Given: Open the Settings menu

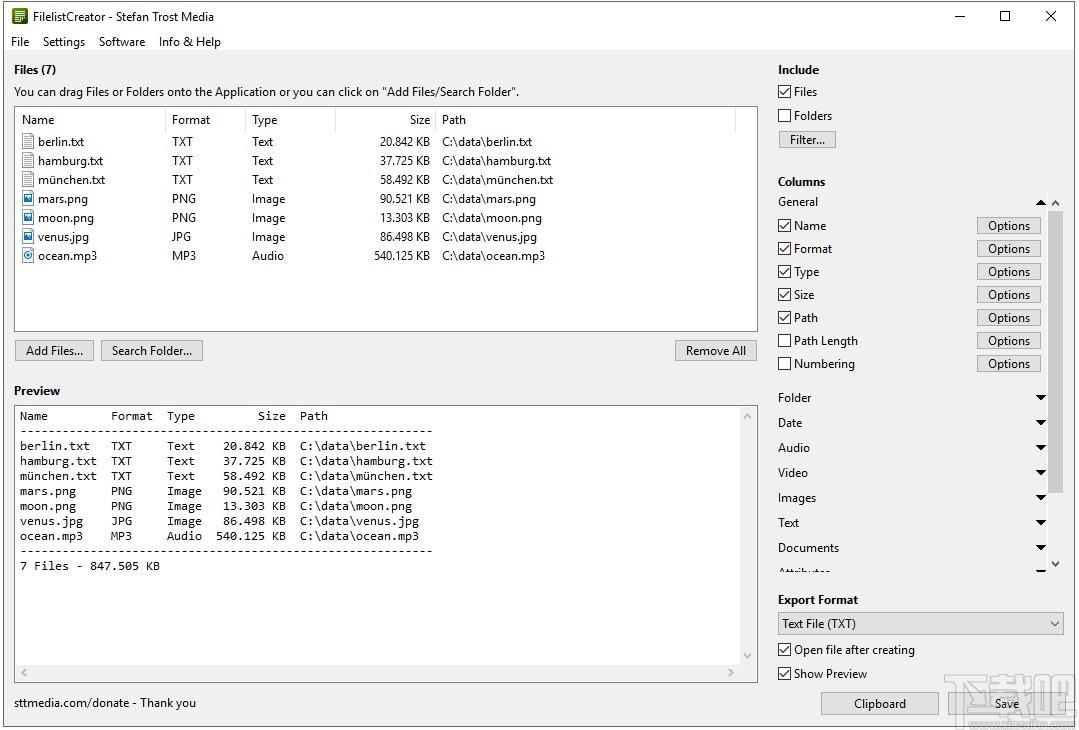Looking at the screenshot, I should point(64,42).
